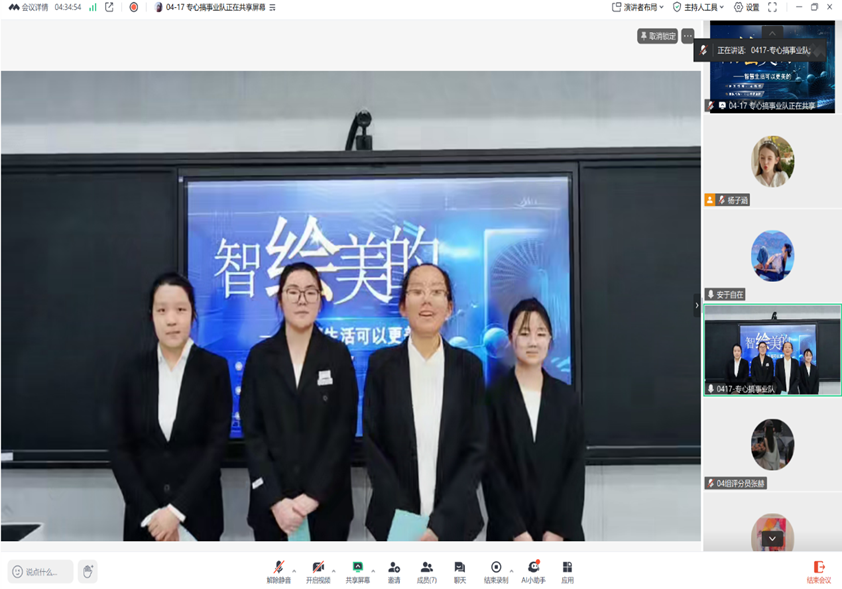
Task: Select the shared screen thumbnail 04-17 专心搞事业队
Action: 772,67
